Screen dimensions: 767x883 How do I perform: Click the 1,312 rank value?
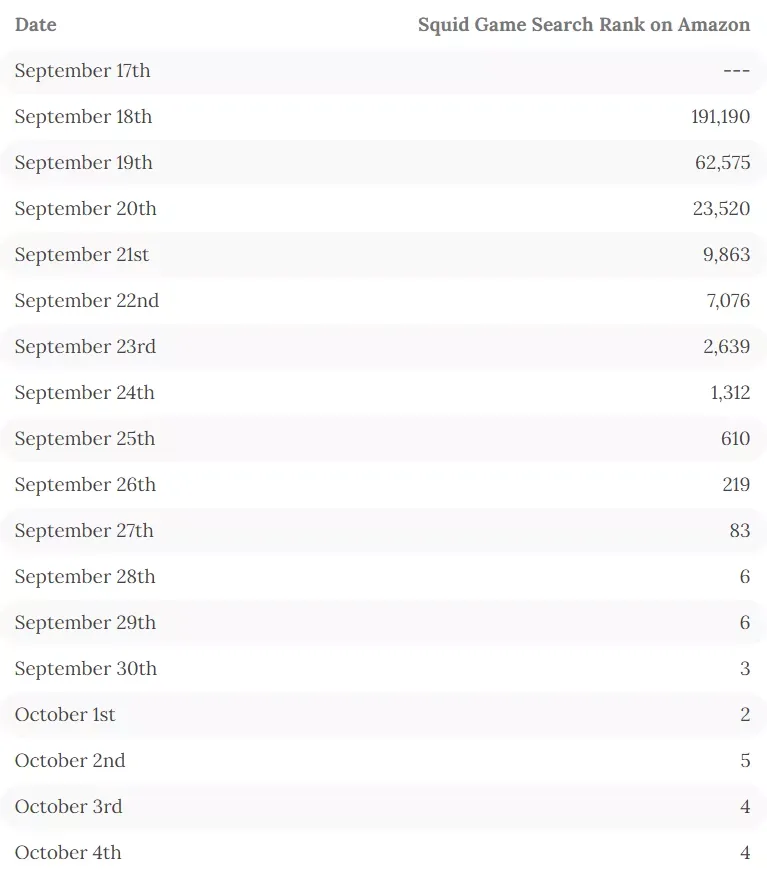730,393
